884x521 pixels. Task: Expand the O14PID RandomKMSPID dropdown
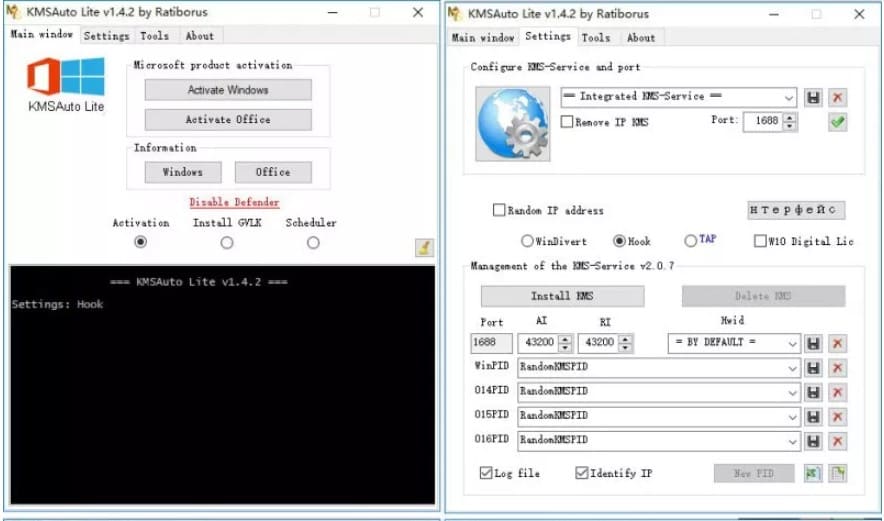(658, 392)
